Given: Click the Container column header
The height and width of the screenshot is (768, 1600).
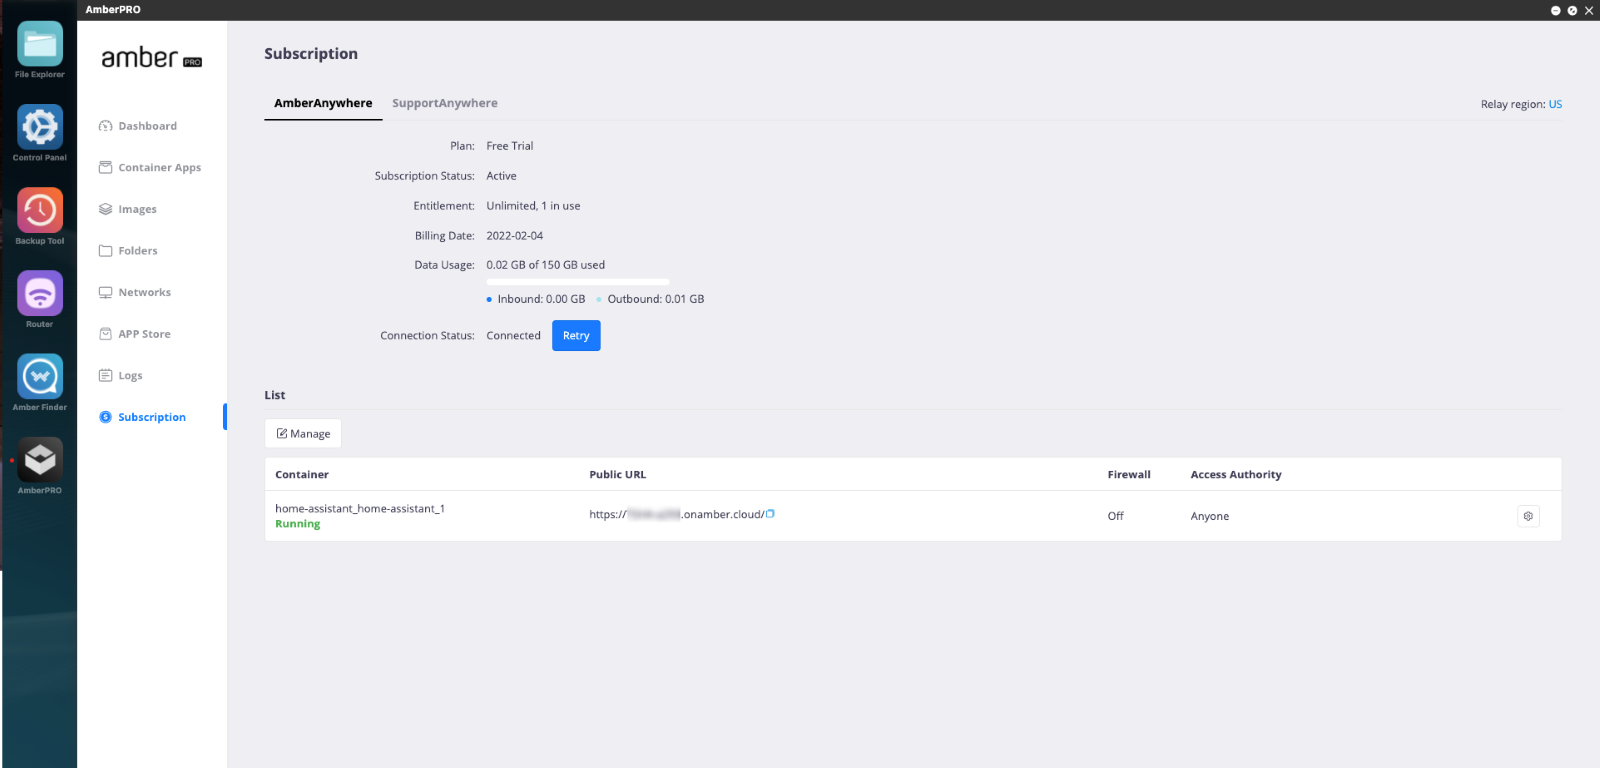Looking at the screenshot, I should click(302, 475).
